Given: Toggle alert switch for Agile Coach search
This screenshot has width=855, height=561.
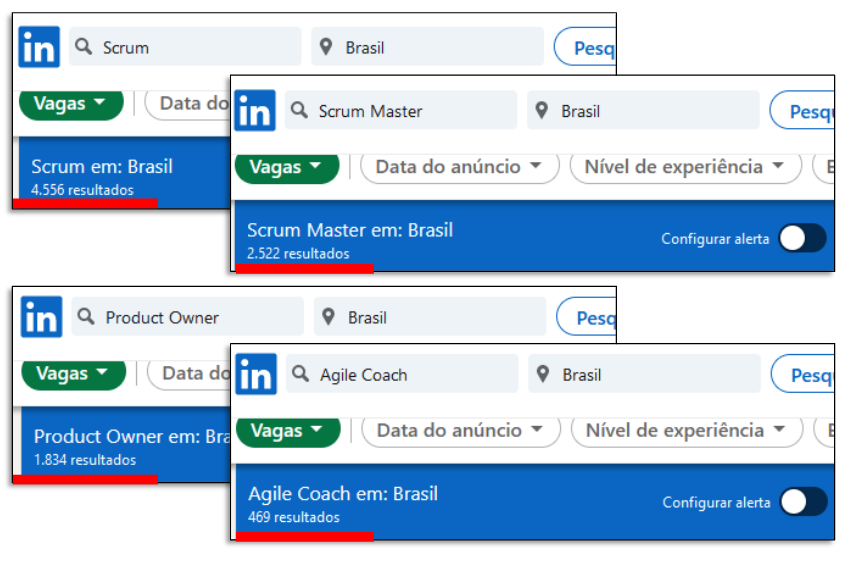Looking at the screenshot, I should 803,502.
